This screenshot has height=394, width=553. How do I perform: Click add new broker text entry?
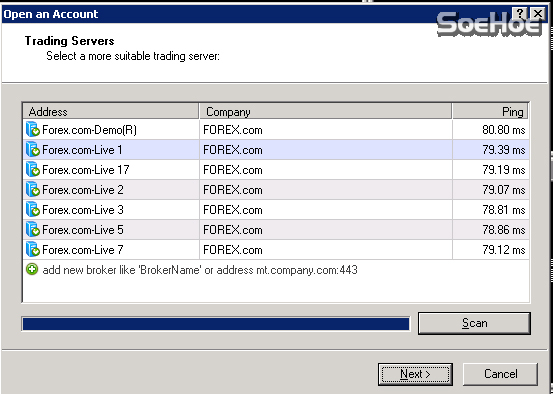click(x=200, y=270)
